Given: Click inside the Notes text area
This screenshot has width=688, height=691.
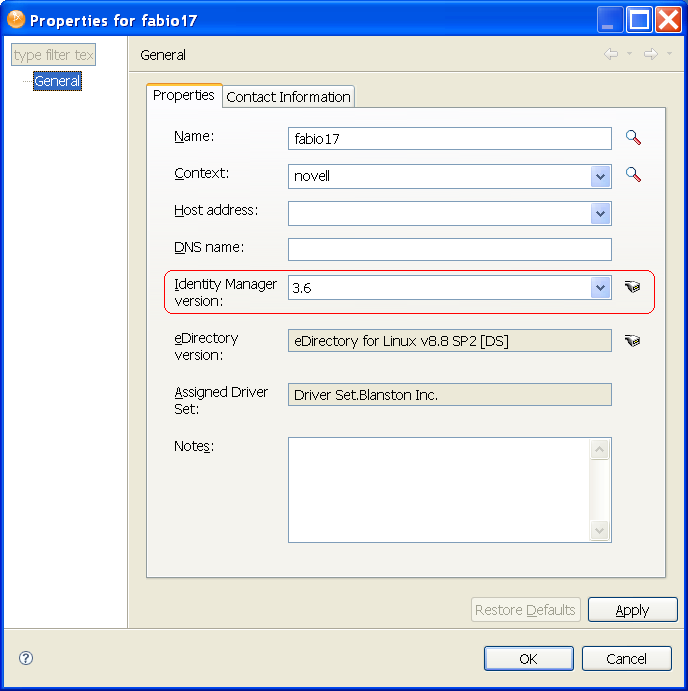Looking at the screenshot, I should pyautogui.click(x=440, y=489).
